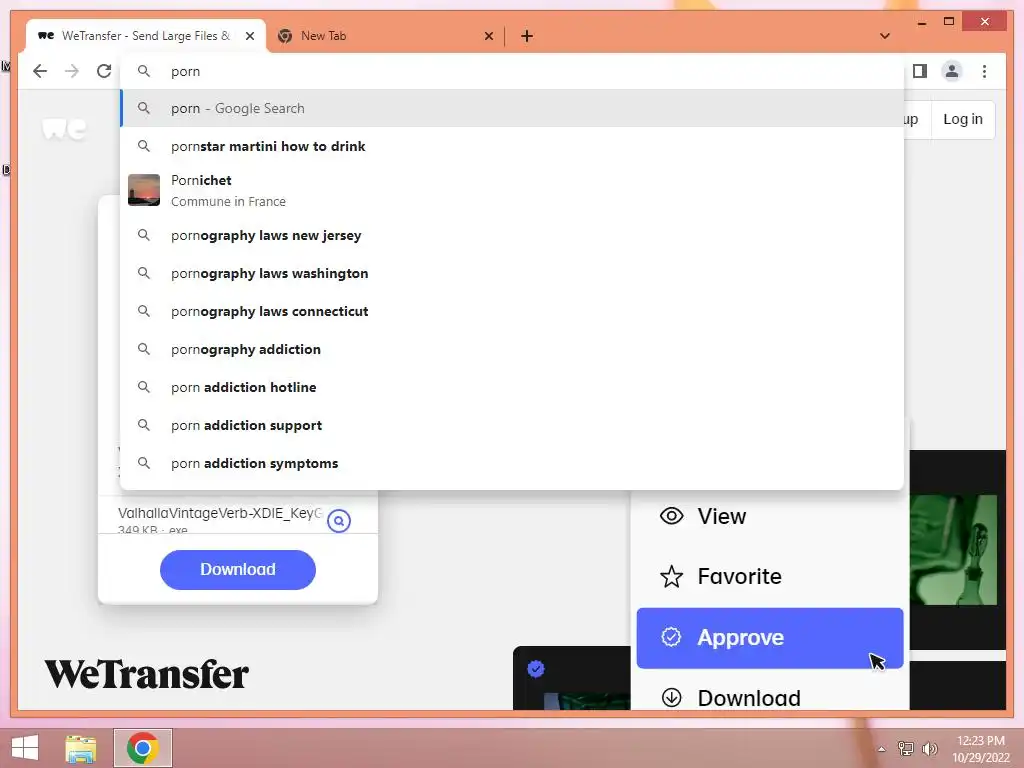Choose the 'laws connecticut' suggestion
Screen dimensions: 1024x768
pos(512,312)
